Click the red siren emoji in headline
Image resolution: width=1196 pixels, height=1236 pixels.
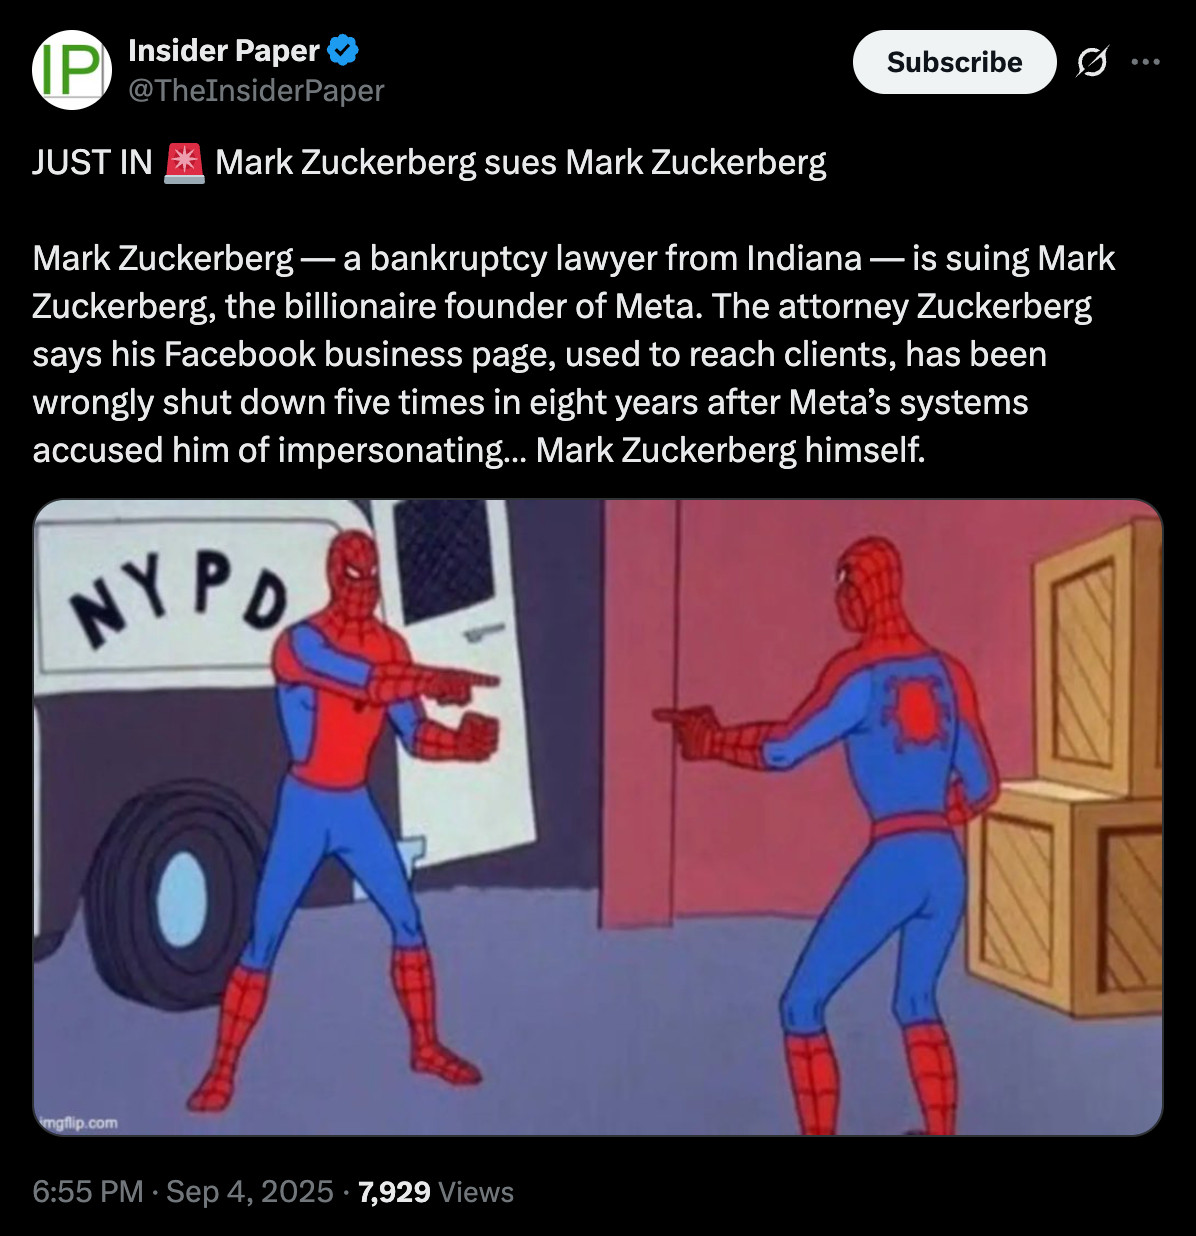(x=183, y=162)
